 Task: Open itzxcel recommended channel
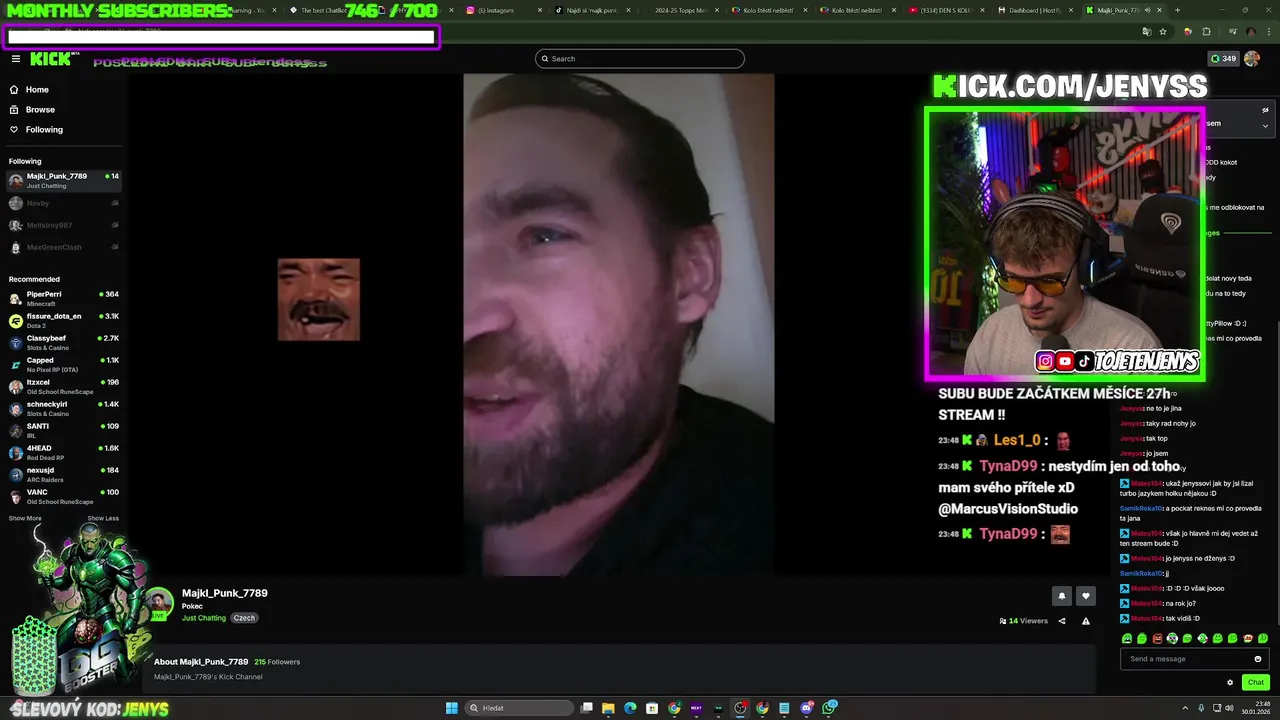point(63,386)
